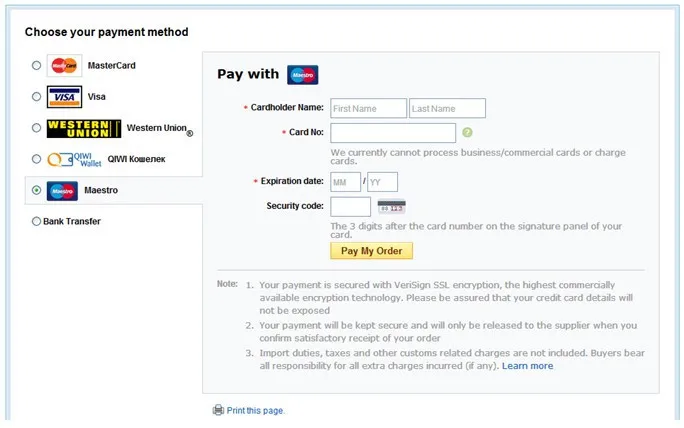Click the QIWI Wallet logo

tap(74, 159)
